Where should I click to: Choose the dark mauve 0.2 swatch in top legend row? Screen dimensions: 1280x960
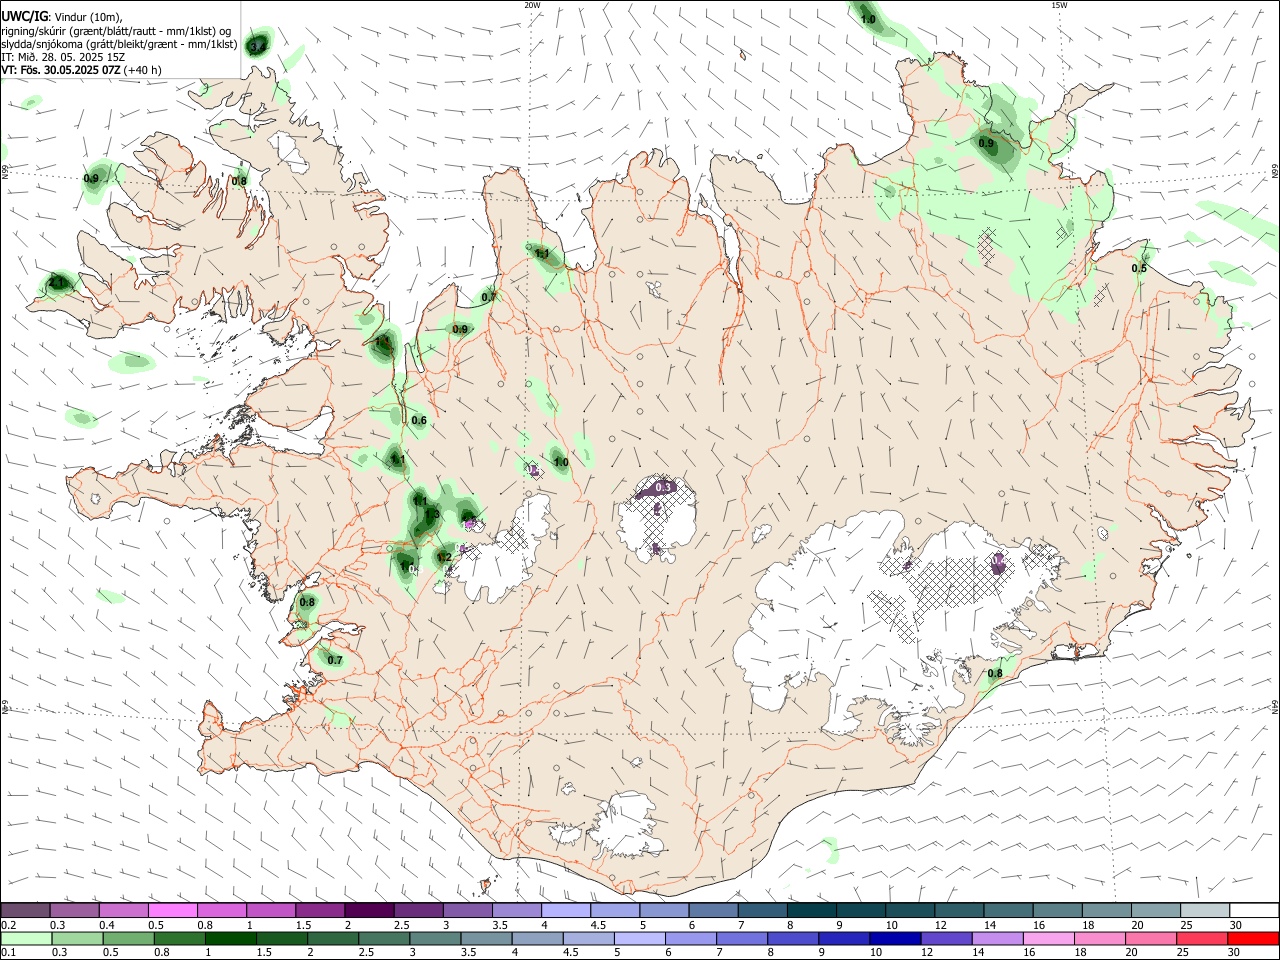26,910
